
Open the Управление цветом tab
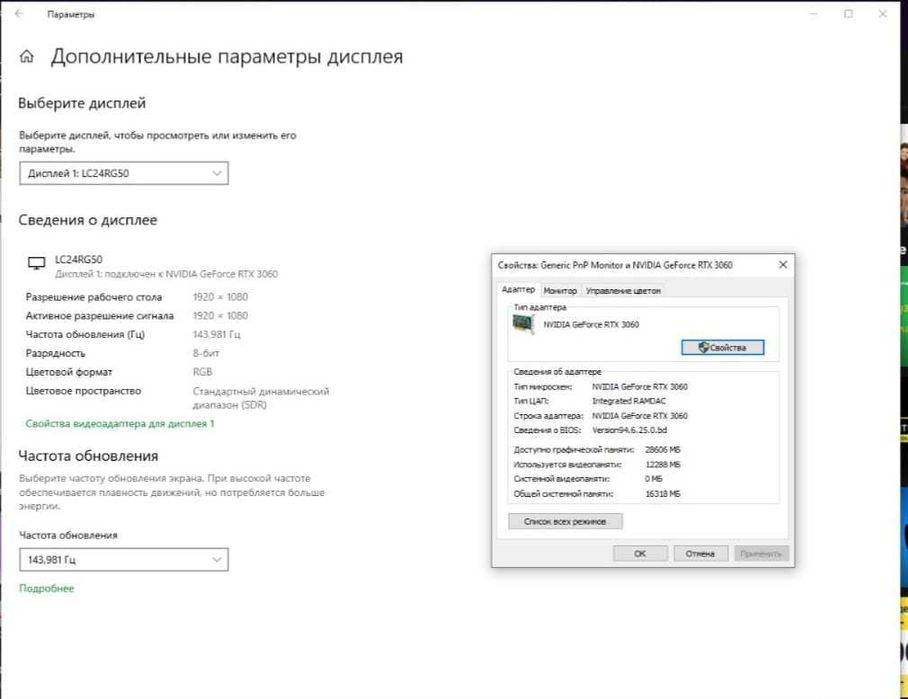623,291
